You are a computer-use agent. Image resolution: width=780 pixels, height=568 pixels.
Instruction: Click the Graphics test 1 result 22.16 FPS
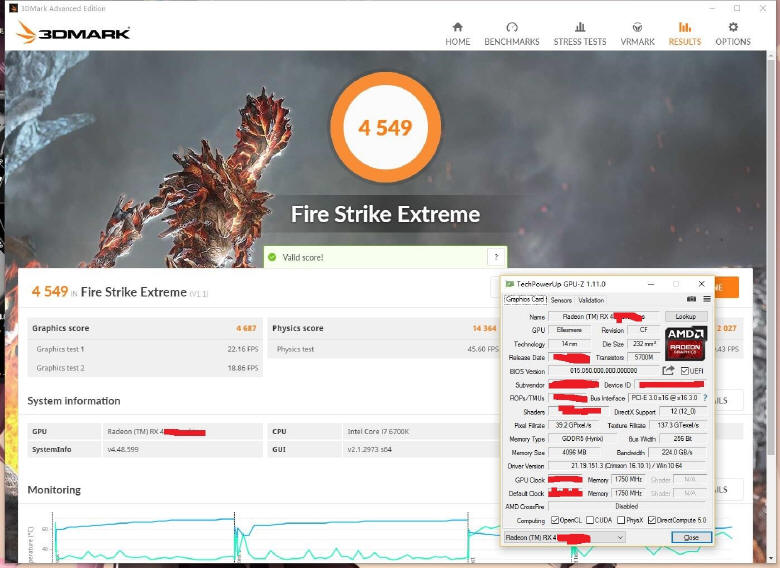243,349
